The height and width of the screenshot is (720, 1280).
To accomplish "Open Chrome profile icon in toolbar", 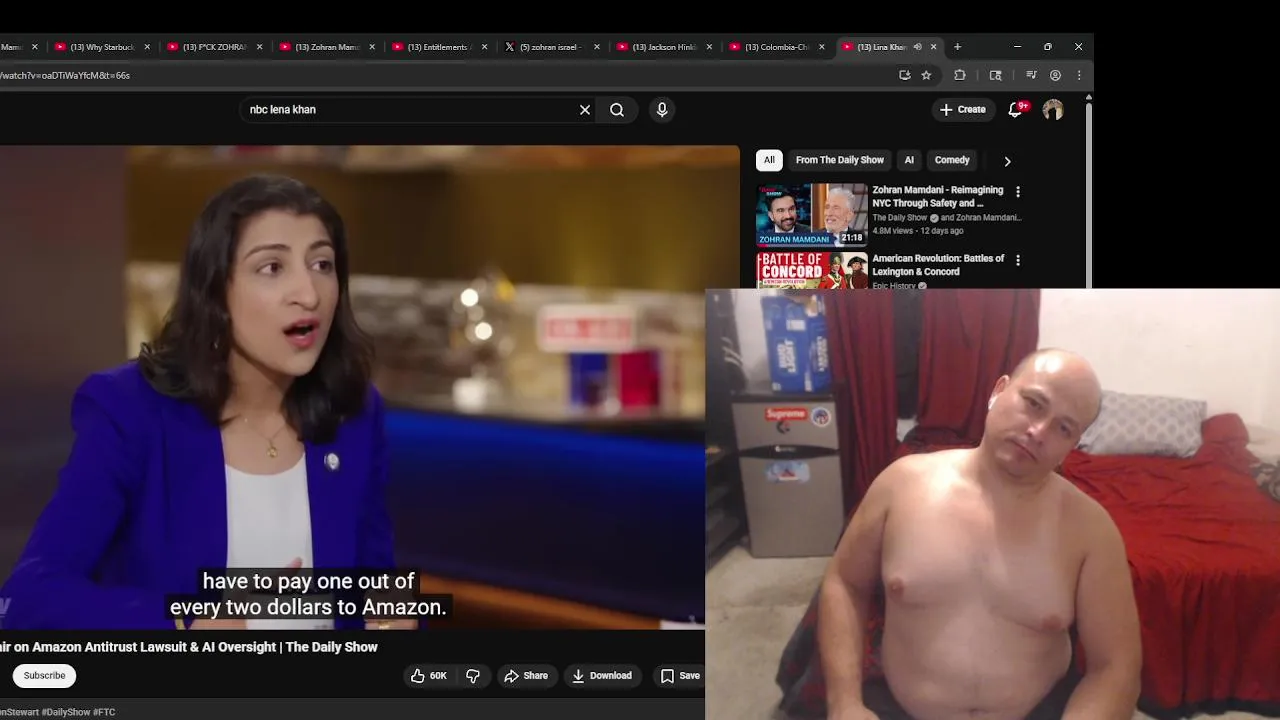I will pyautogui.click(x=1055, y=75).
